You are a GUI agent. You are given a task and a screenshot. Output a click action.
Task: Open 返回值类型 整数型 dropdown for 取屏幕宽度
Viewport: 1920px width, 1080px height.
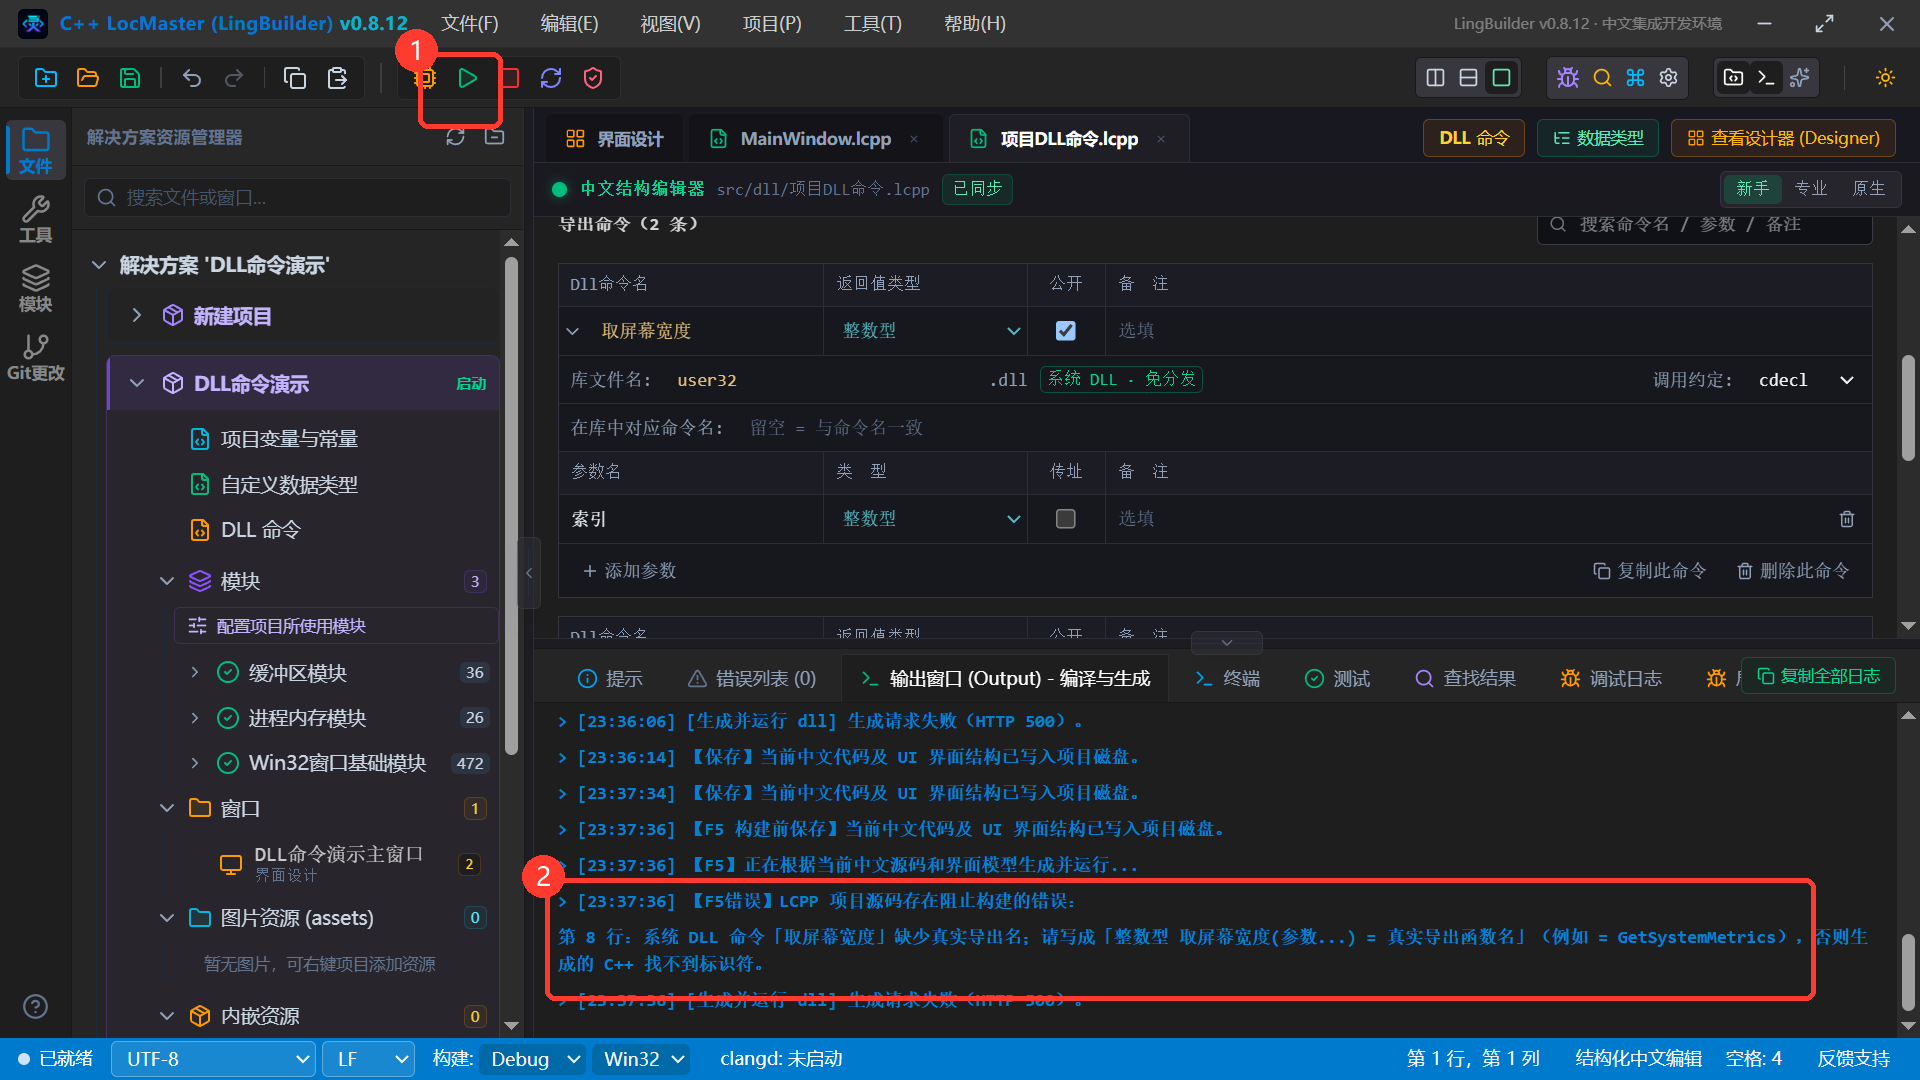pyautogui.click(x=930, y=331)
